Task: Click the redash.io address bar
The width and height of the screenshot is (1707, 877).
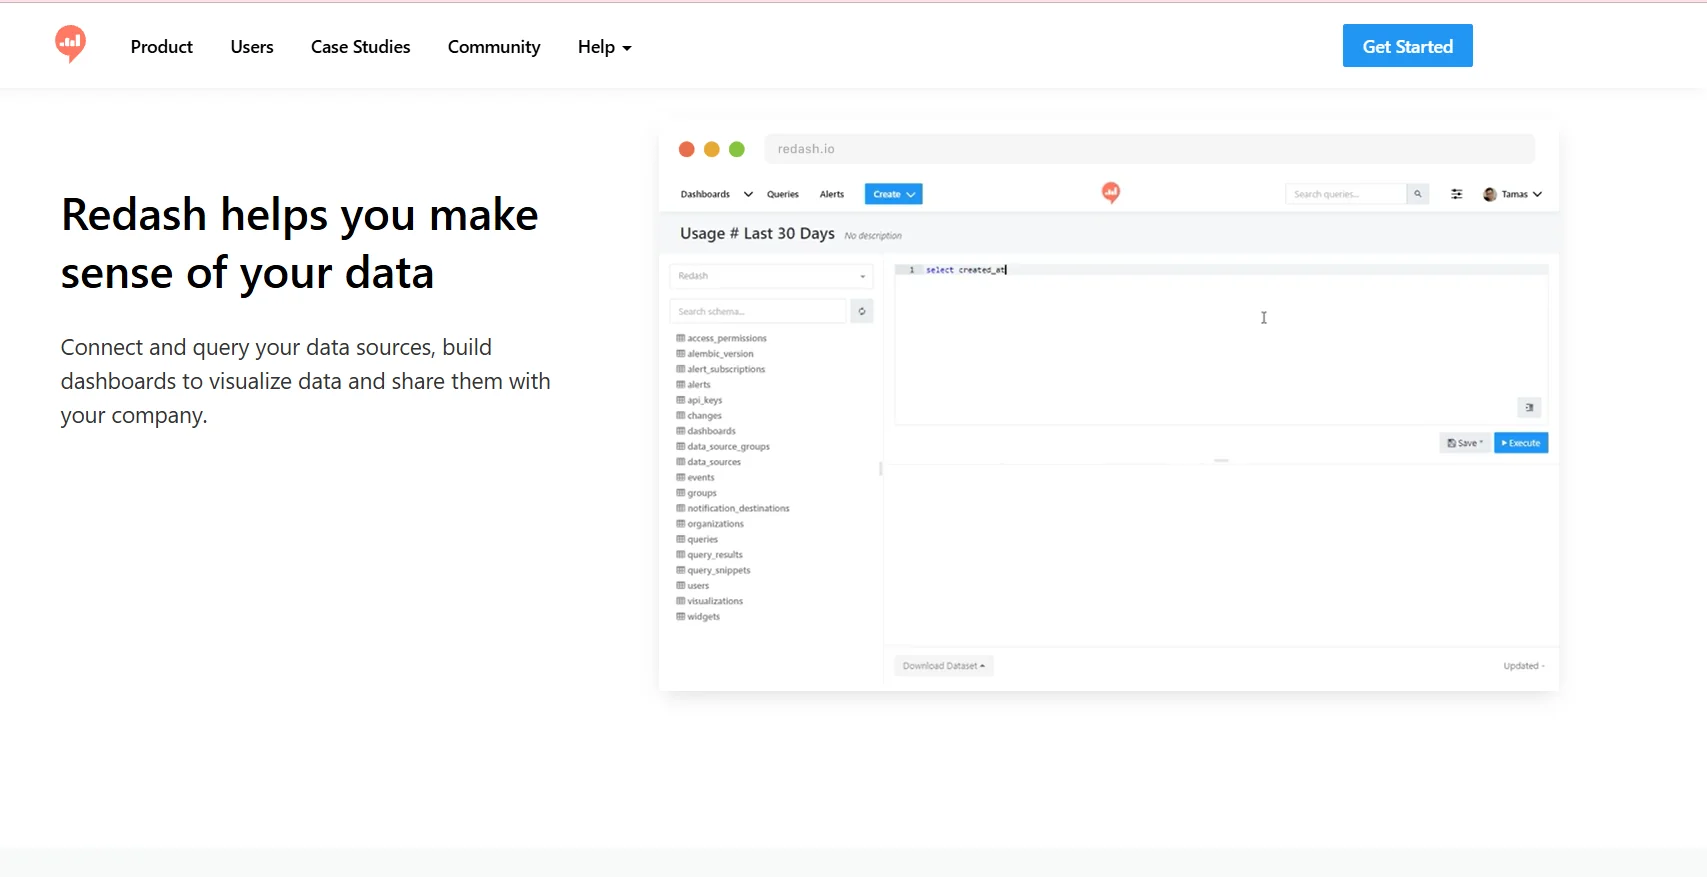Action: (1149, 149)
